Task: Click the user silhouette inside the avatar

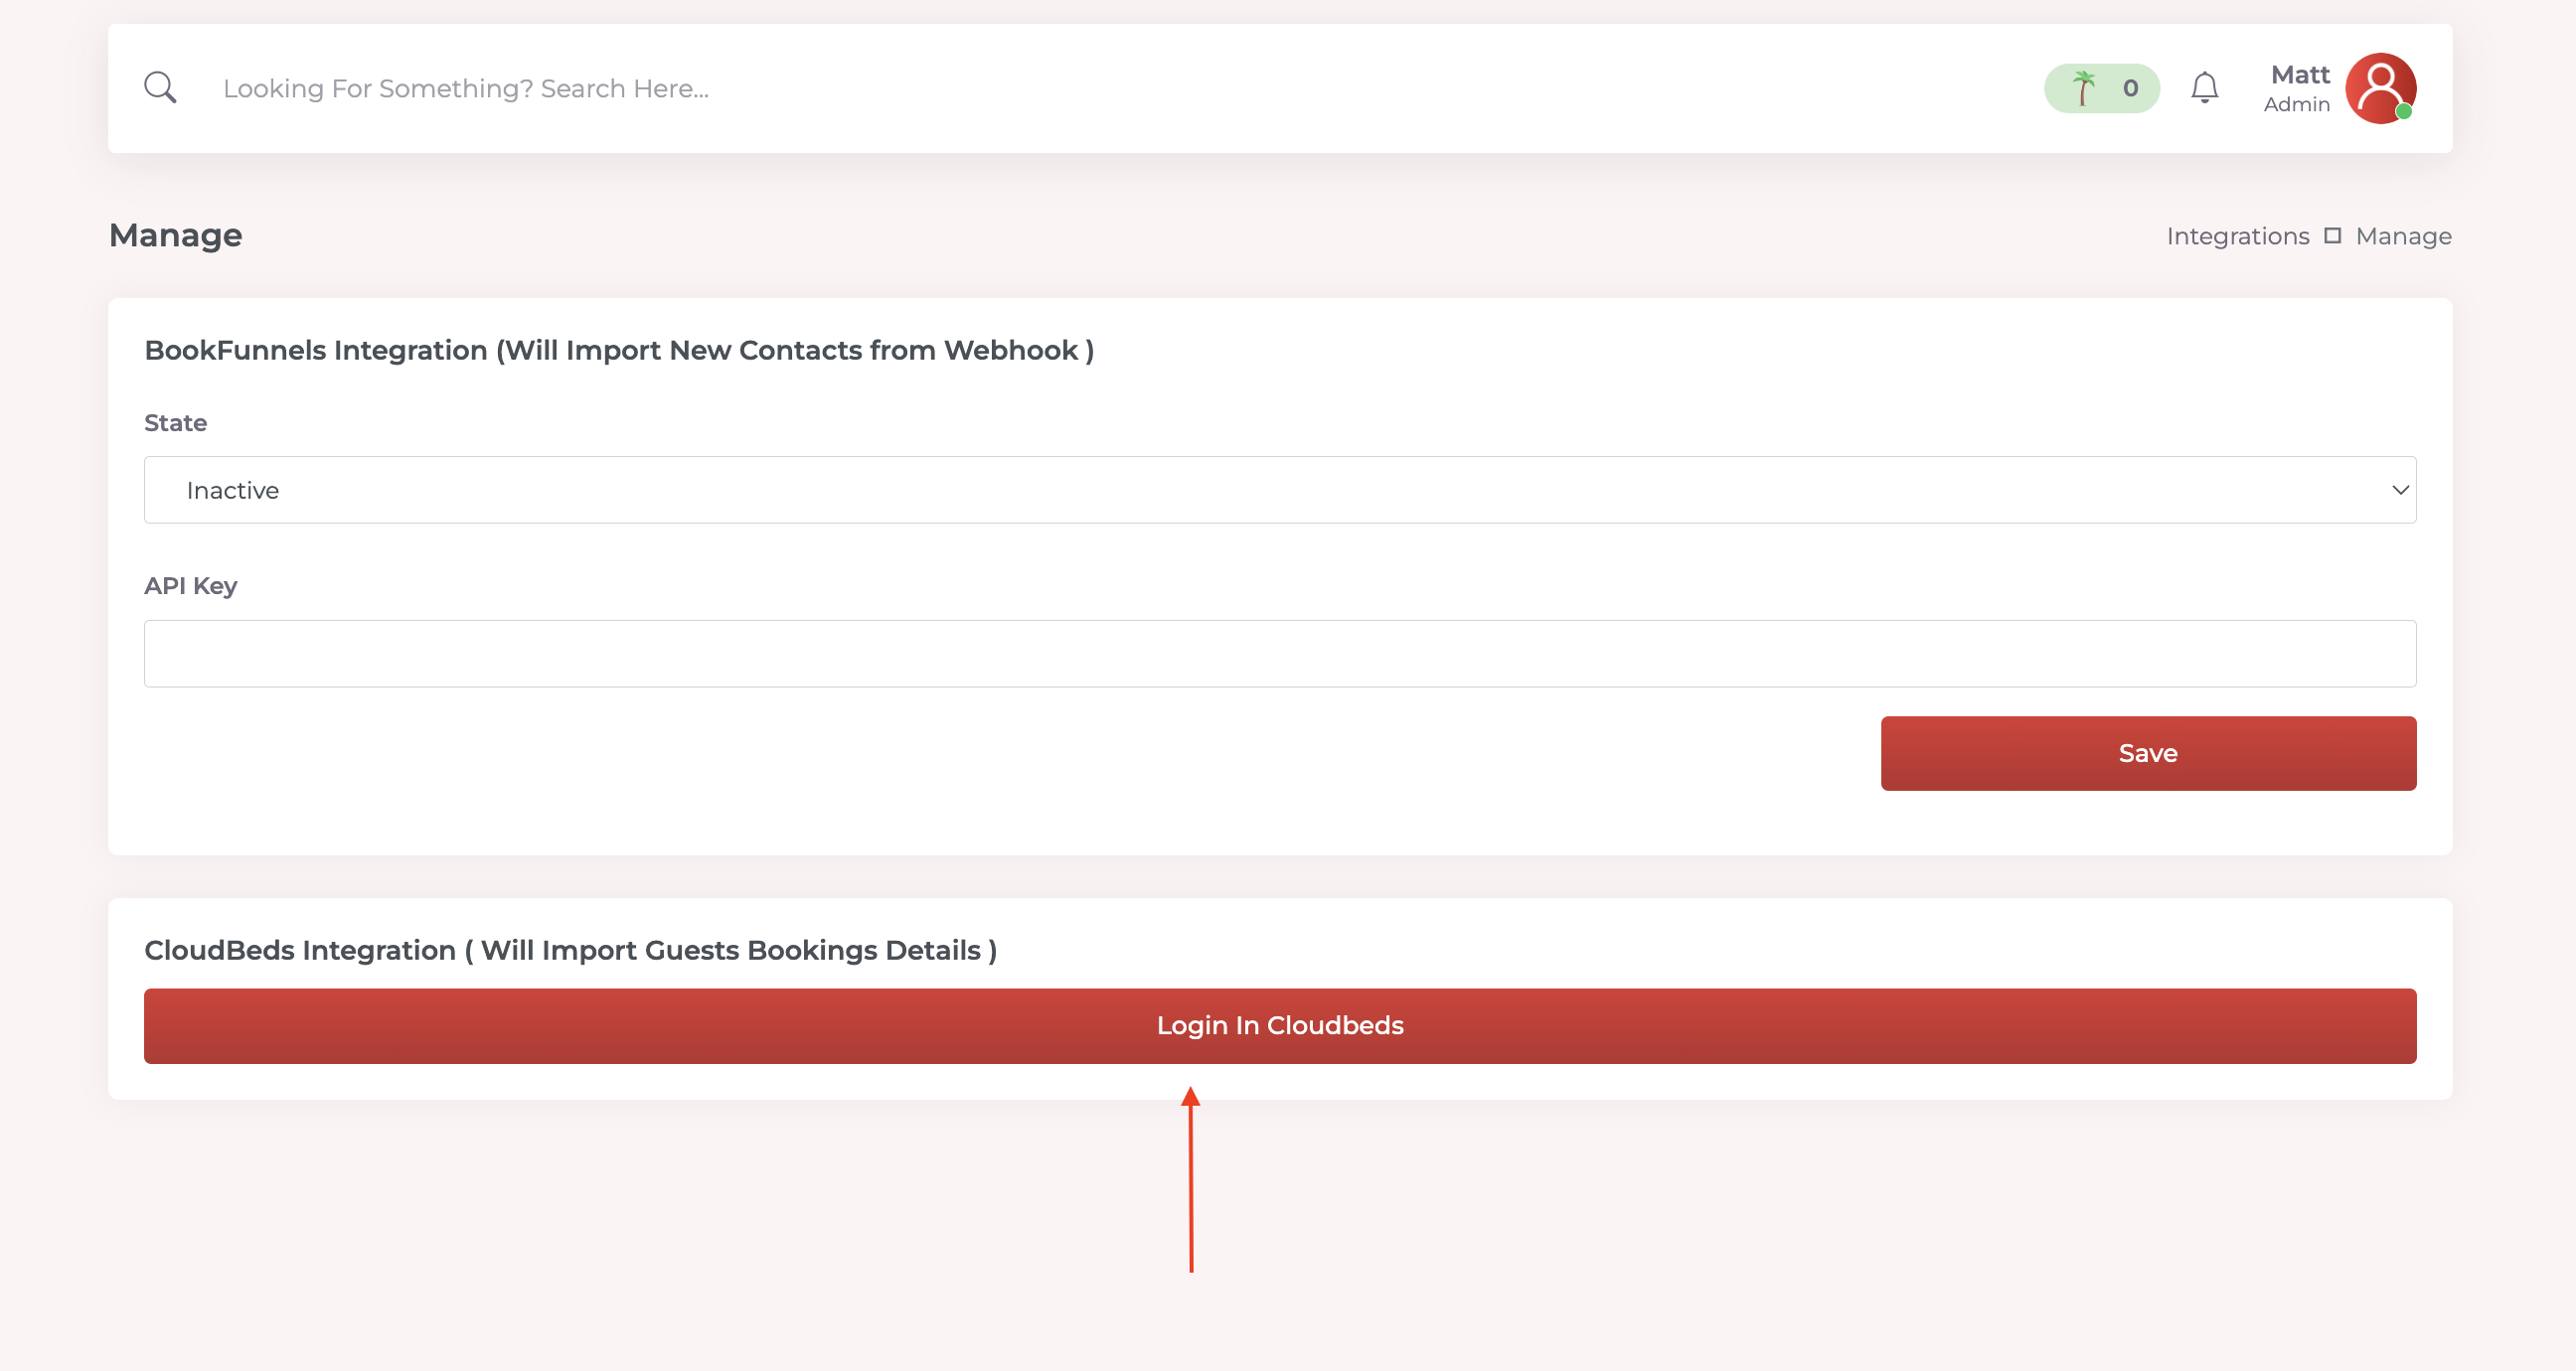Action: pyautogui.click(x=2383, y=88)
